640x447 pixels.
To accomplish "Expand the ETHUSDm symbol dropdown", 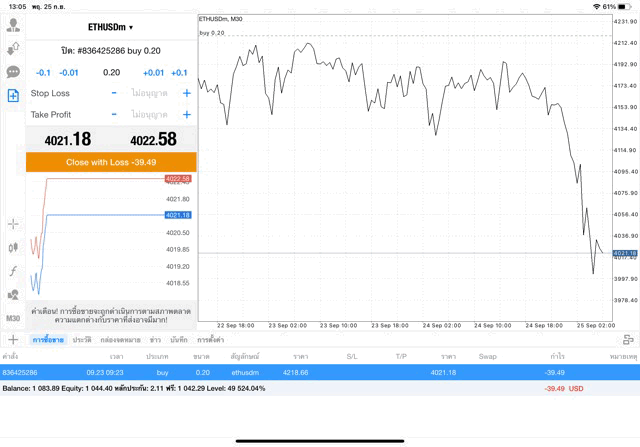I will pos(111,27).
